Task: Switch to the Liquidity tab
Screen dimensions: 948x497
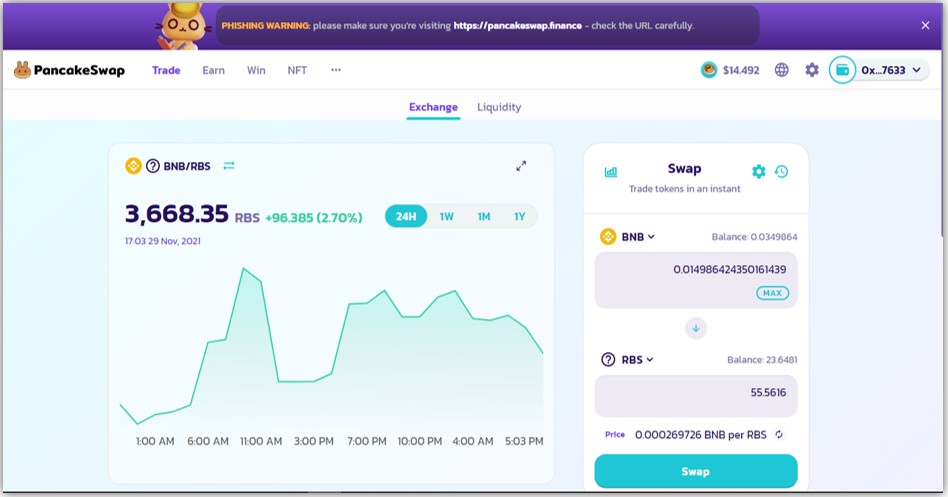Action: pyautogui.click(x=499, y=107)
